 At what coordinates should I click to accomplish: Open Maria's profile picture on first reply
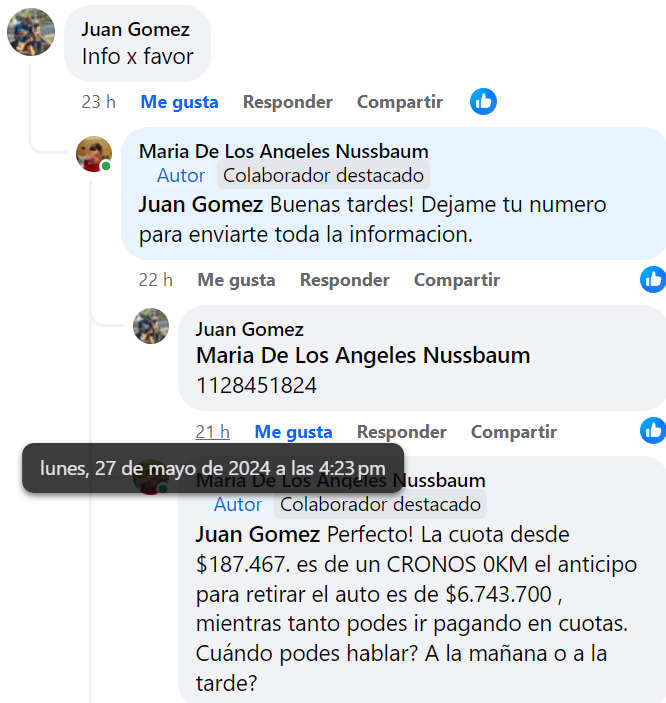(94, 153)
